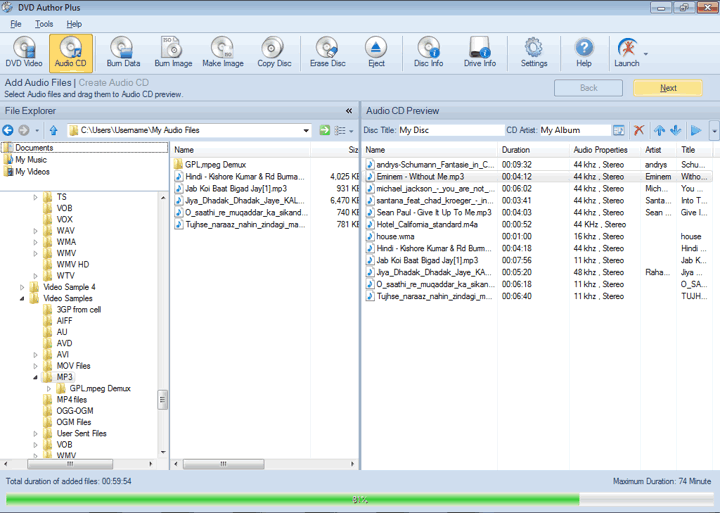Open the Help menu in menu bar
Screen dimensions: 720x513
pos(74,24)
